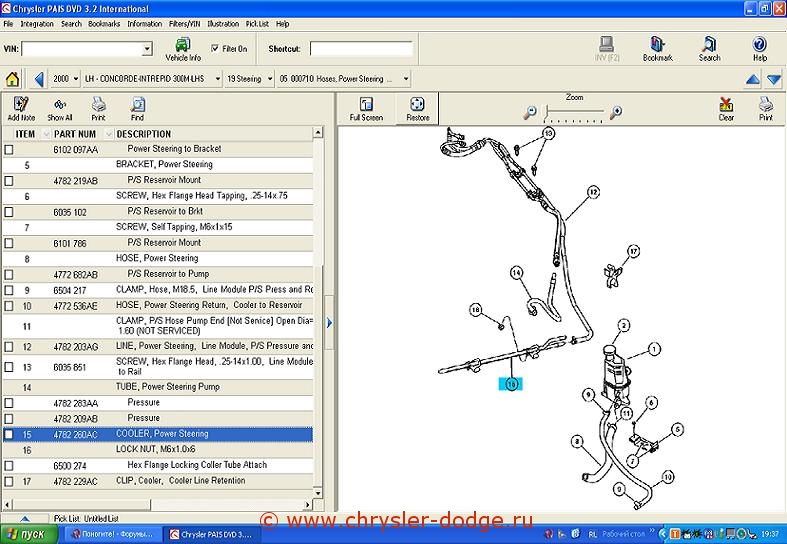Screen dimensions: 787x544
Task: Click callout 17 in the diagram
Action: click(633, 251)
